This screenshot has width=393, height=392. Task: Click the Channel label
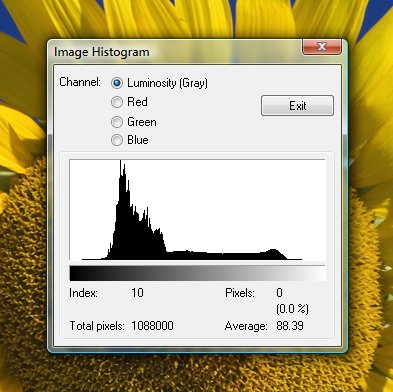pos(80,82)
